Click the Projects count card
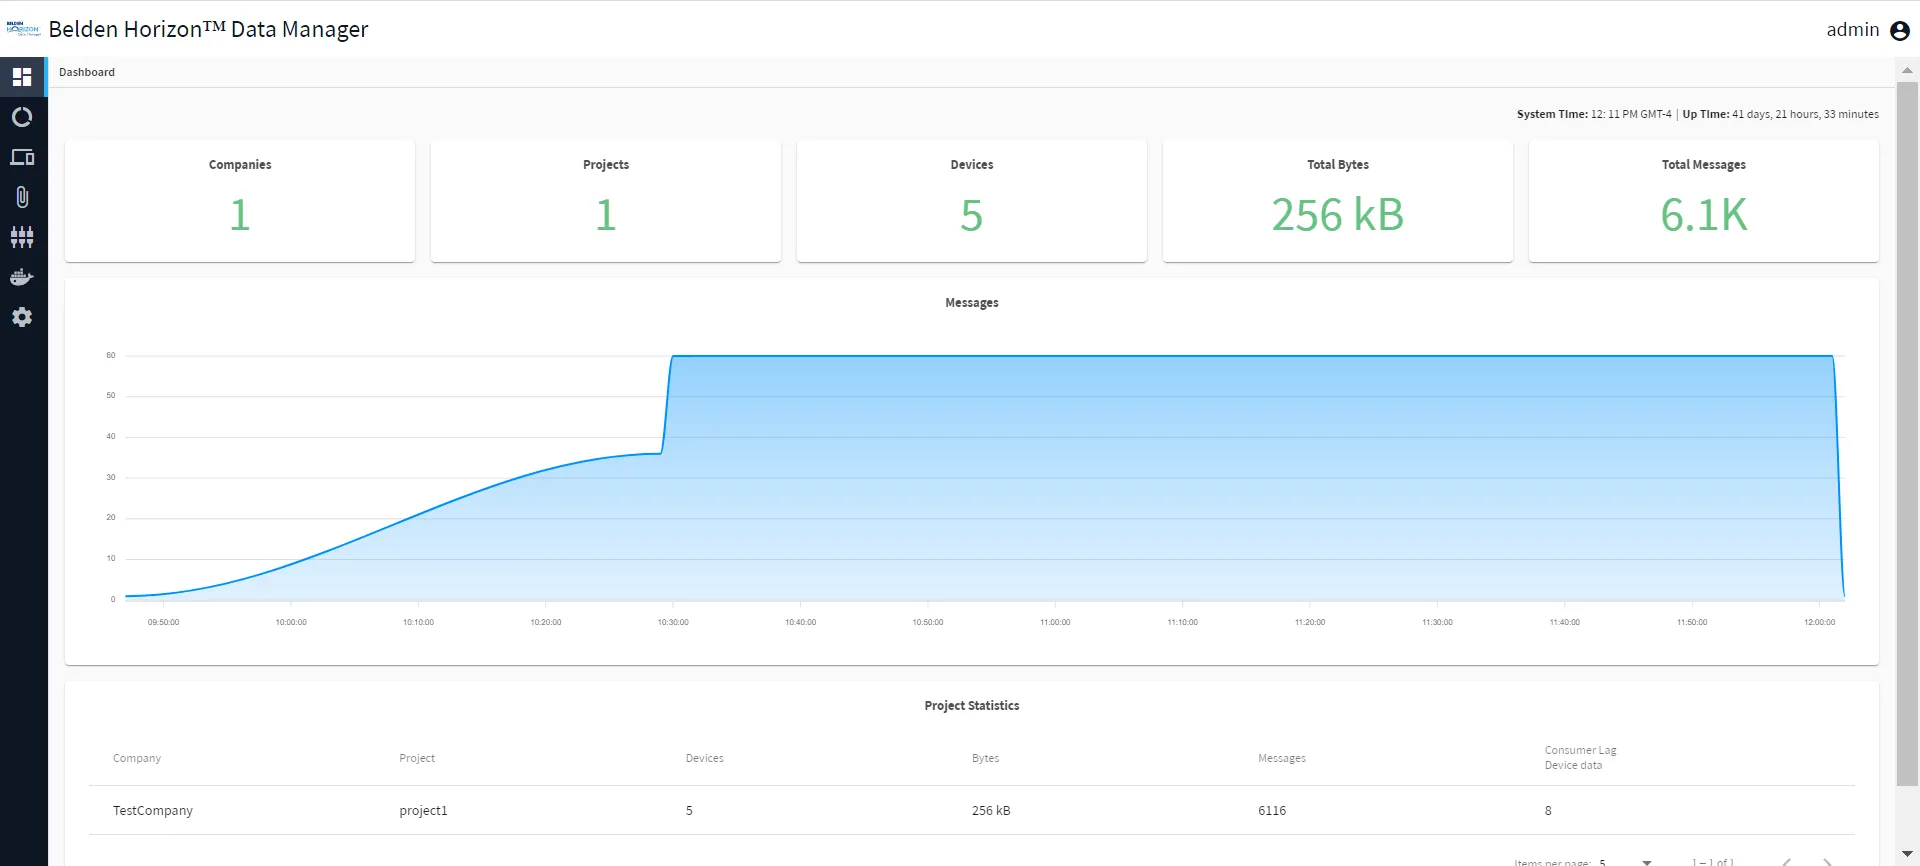This screenshot has height=866, width=1920. click(x=606, y=201)
